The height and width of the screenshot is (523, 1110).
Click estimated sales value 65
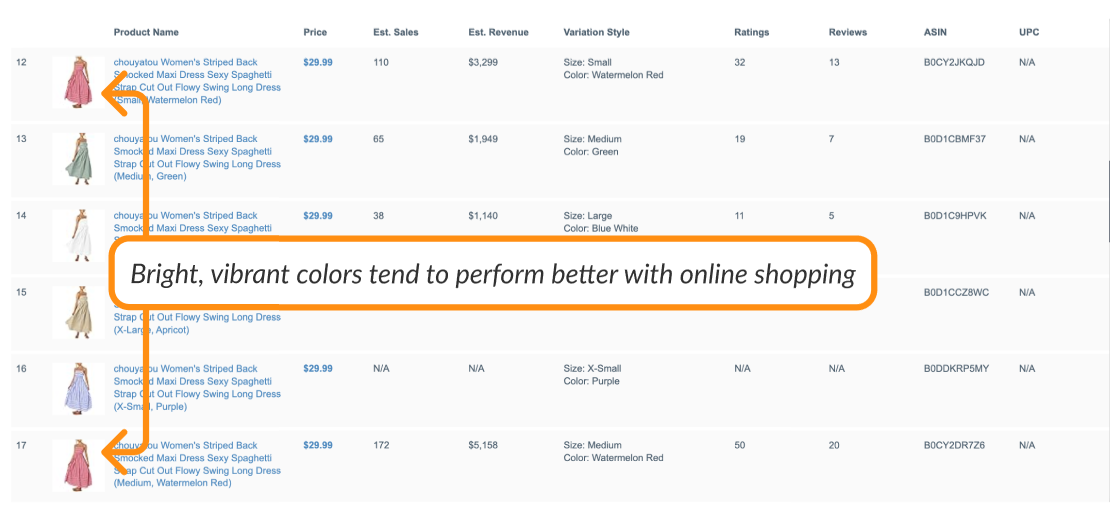point(379,139)
